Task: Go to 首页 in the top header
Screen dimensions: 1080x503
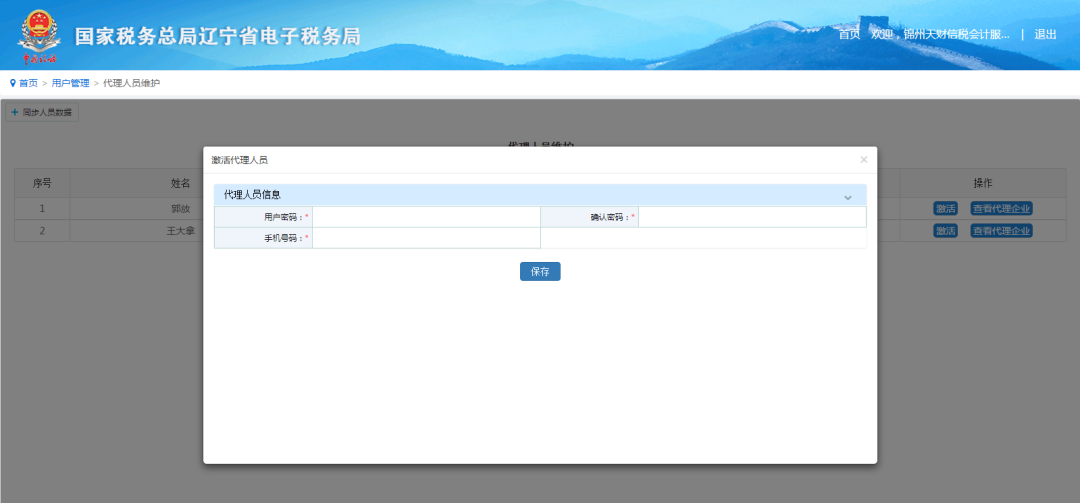Action: point(849,34)
